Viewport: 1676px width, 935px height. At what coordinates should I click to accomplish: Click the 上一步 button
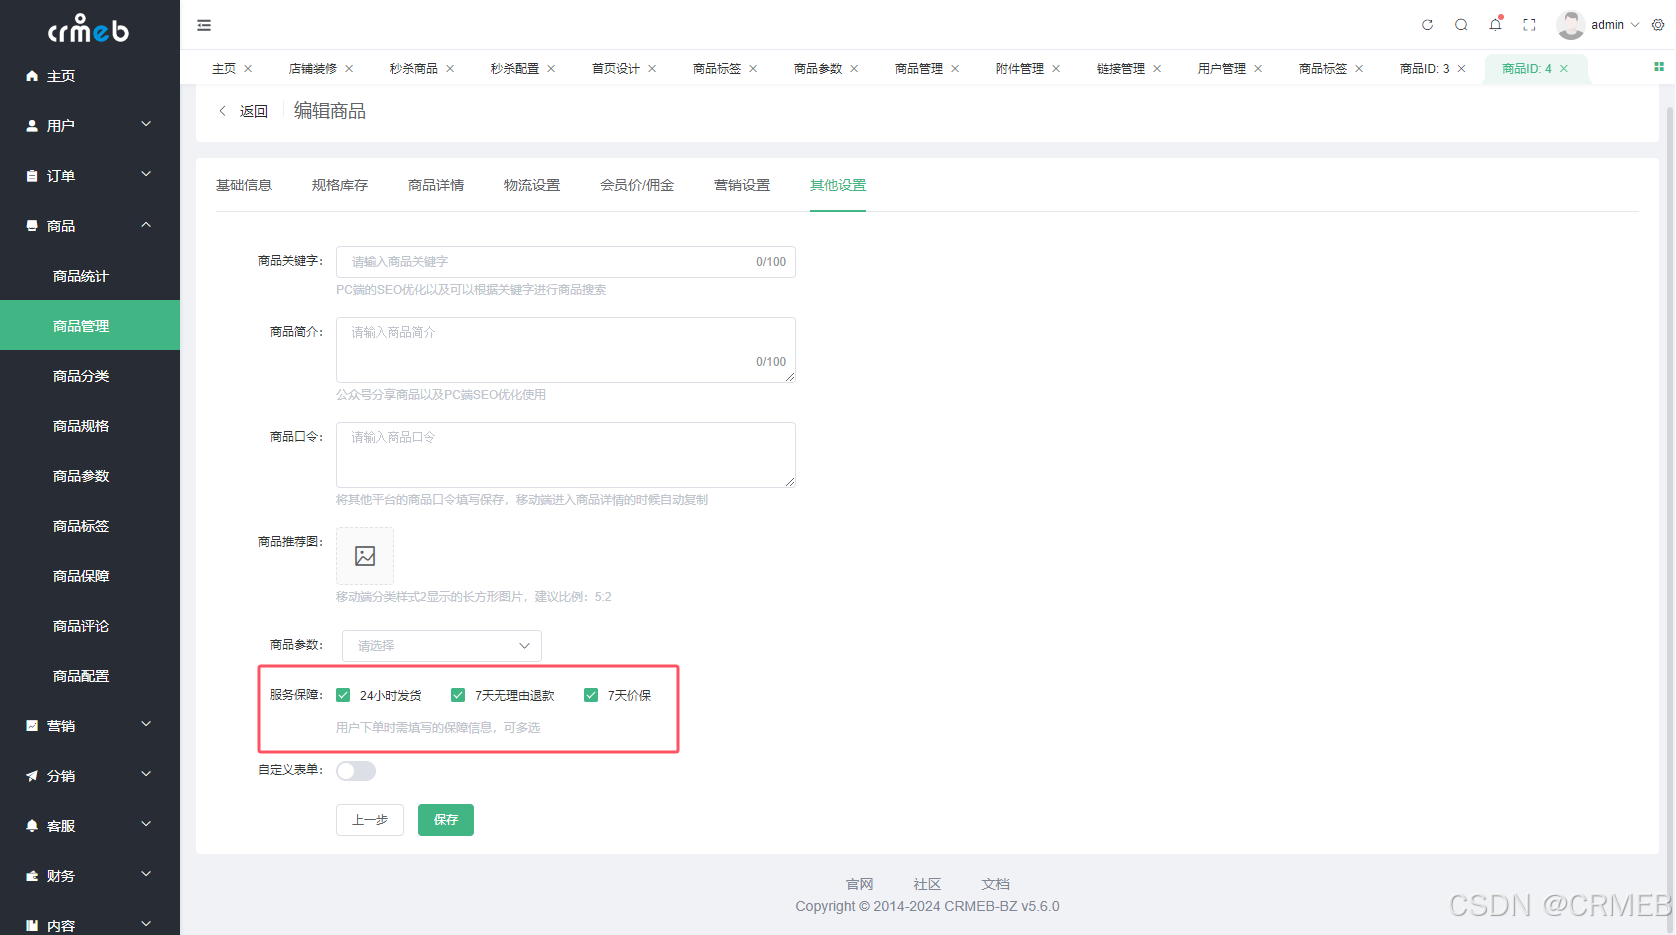[370, 820]
